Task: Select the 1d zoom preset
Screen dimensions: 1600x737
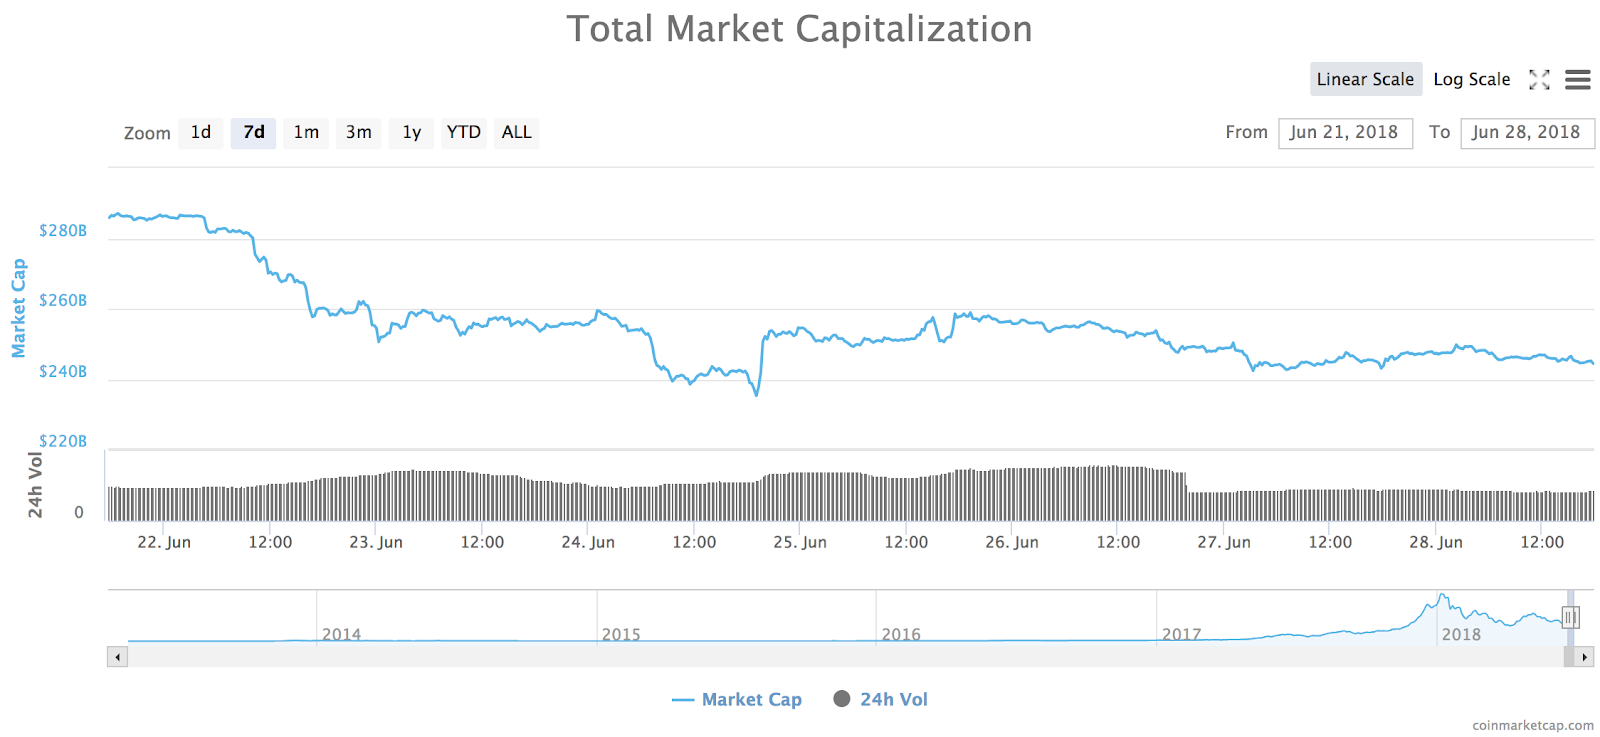Action: (x=200, y=132)
